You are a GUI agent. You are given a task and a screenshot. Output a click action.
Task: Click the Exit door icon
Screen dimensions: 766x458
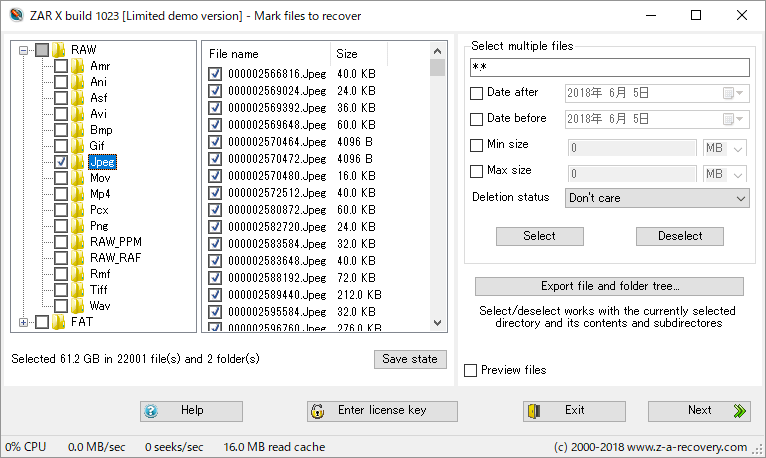point(534,411)
